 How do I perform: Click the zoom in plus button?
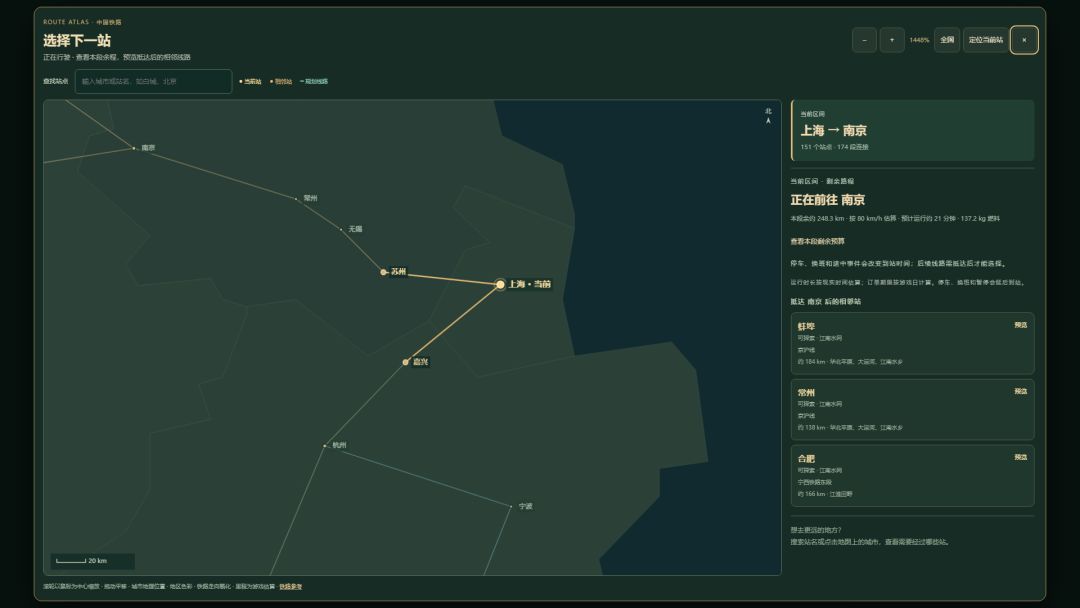point(892,40)
